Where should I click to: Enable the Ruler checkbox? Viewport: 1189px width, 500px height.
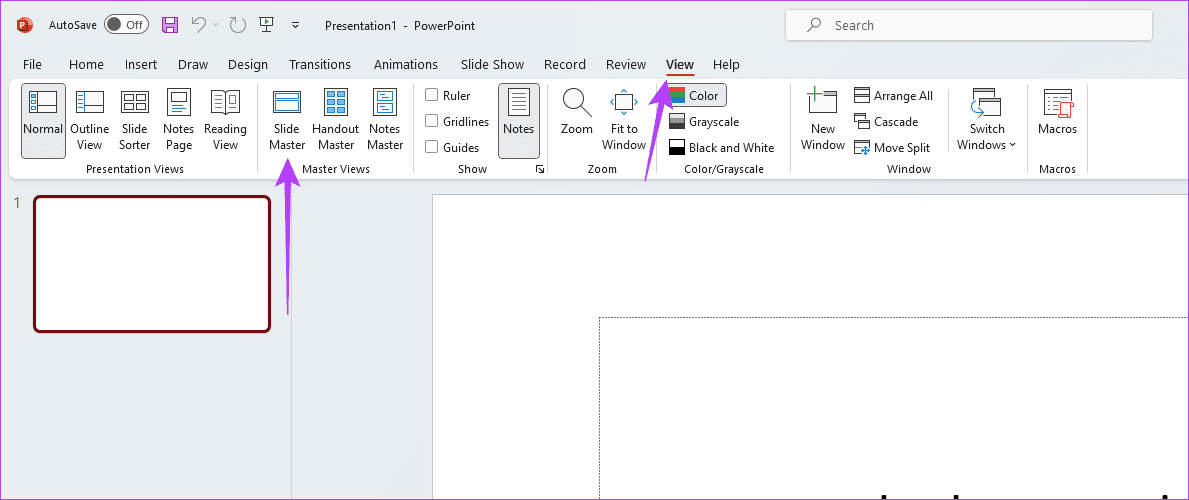pyautogui.click(x=432, y=95)
